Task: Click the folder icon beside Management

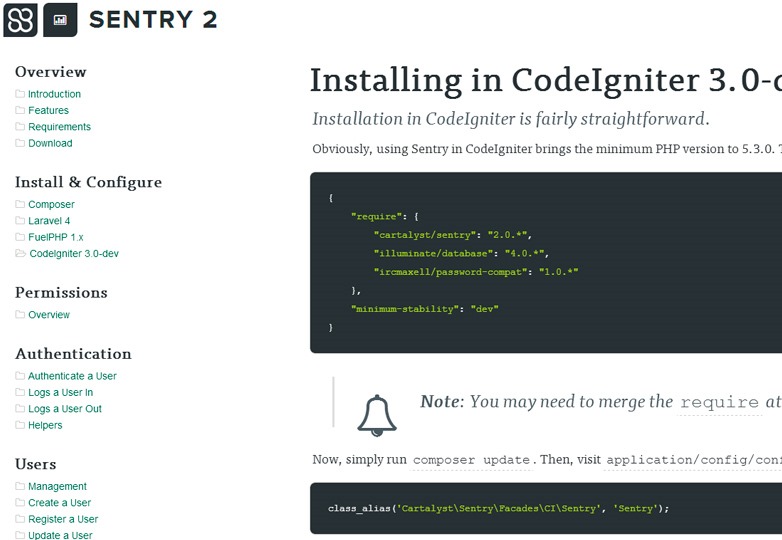Action: pyautogui.click(x=20, y=487)
